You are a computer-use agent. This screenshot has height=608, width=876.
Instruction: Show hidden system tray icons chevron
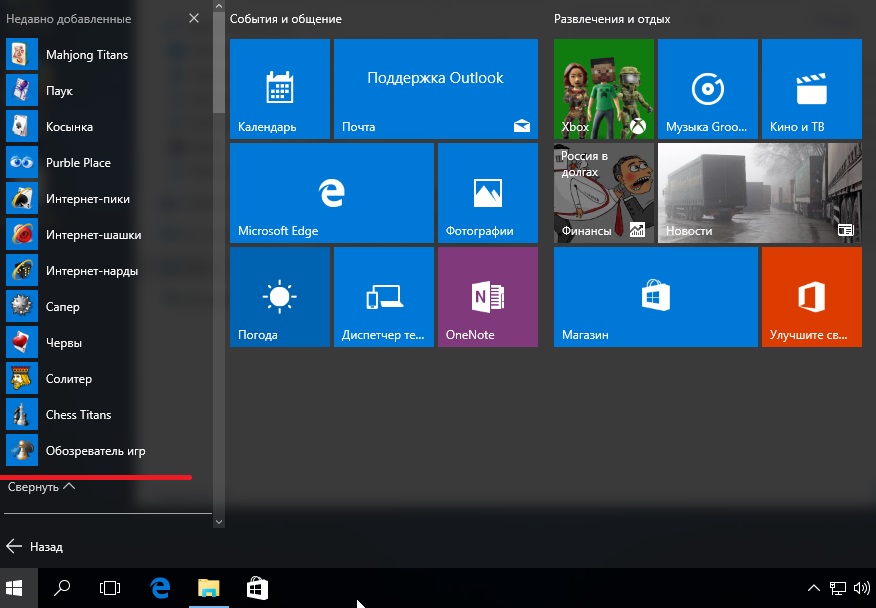pyautogui.click(x=814, y=588)
